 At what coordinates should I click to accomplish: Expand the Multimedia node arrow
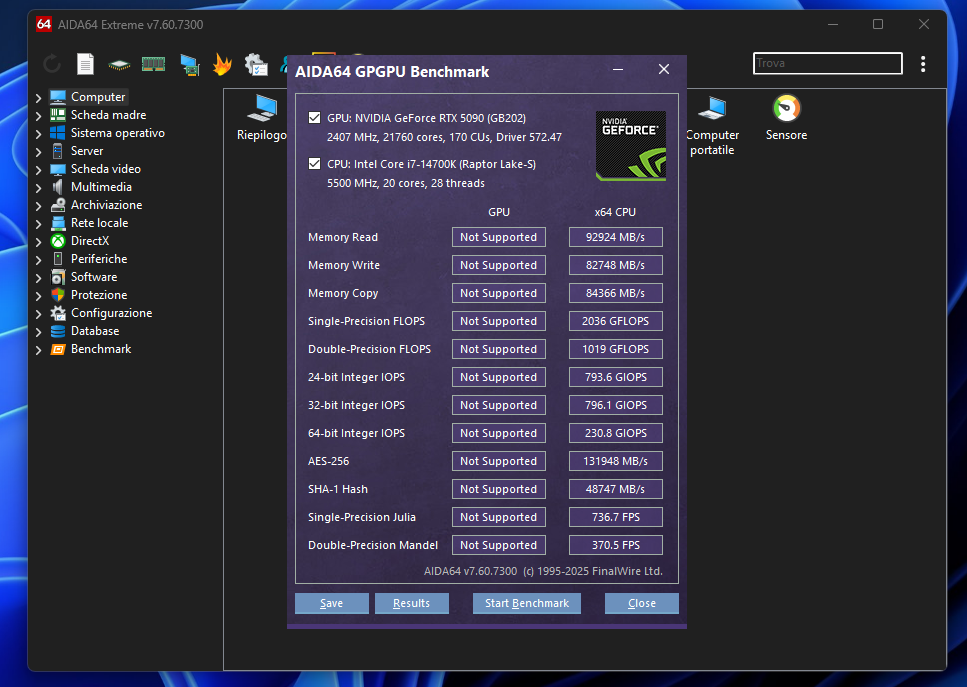tap(38, 187)
